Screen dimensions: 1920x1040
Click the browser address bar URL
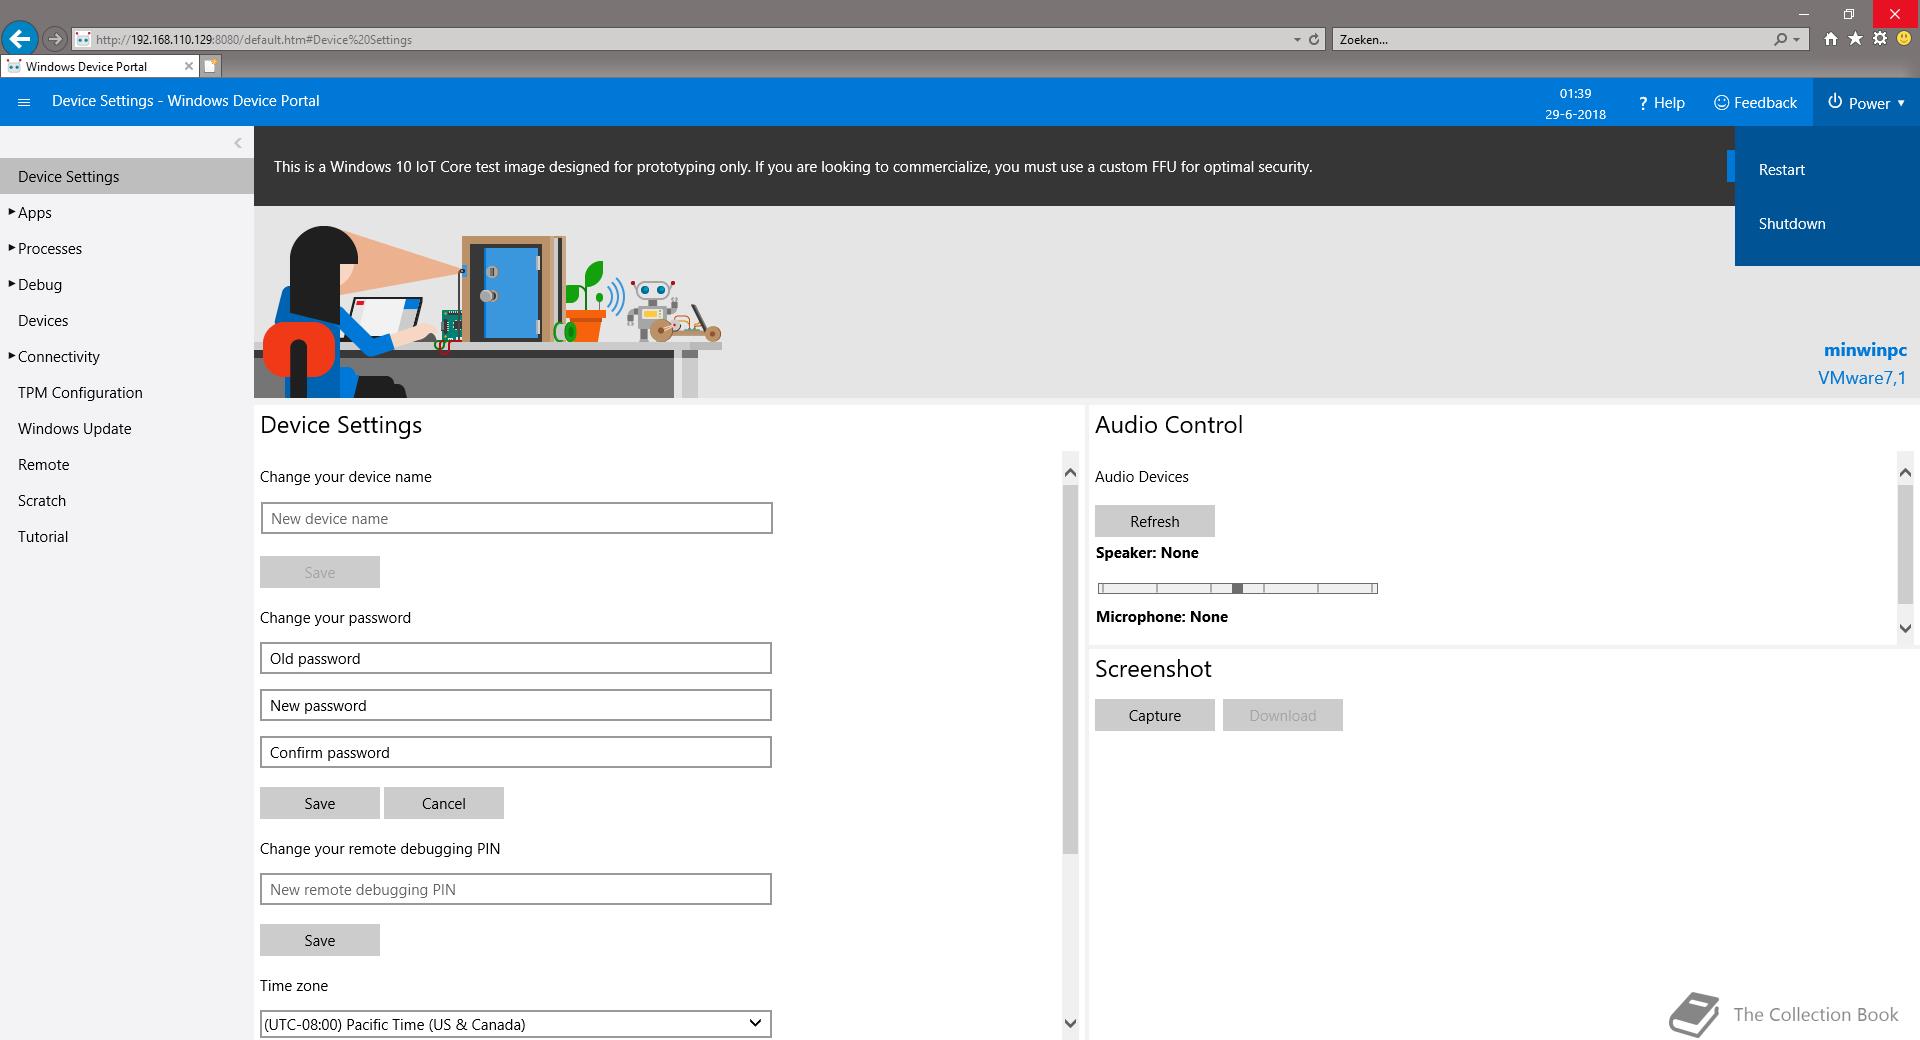254,40
